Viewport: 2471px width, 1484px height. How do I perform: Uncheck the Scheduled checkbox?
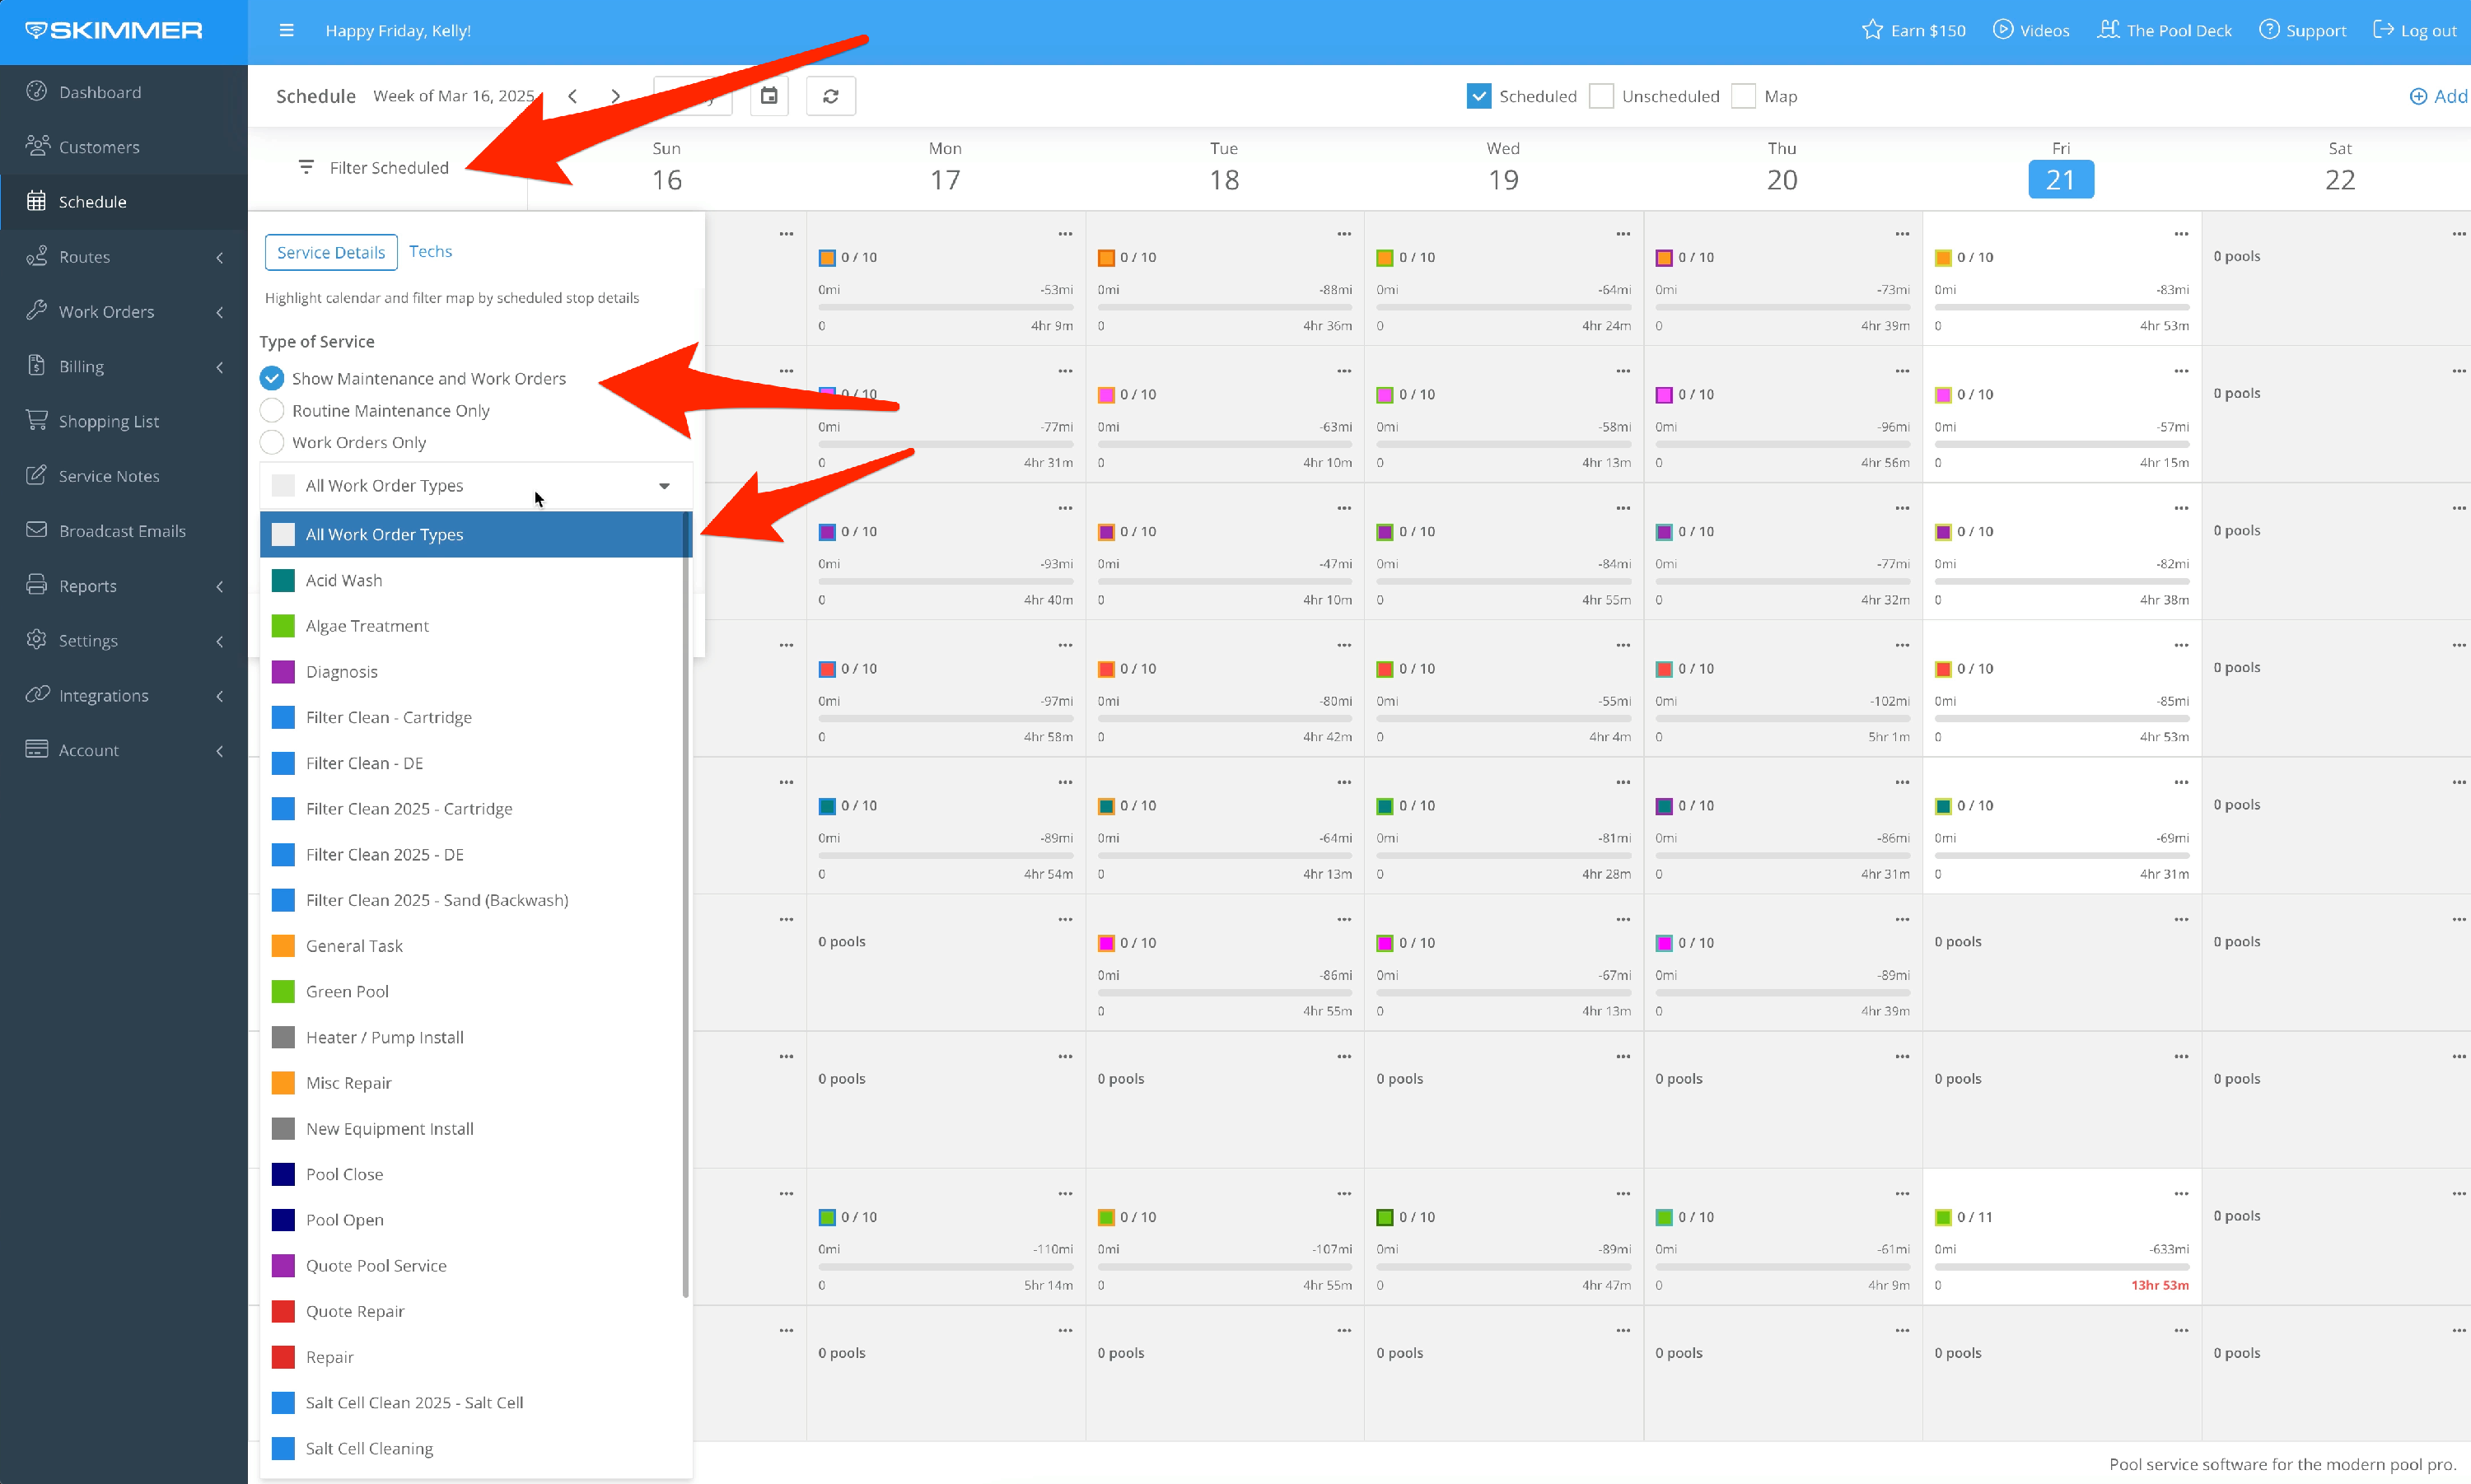(1478, 96)
